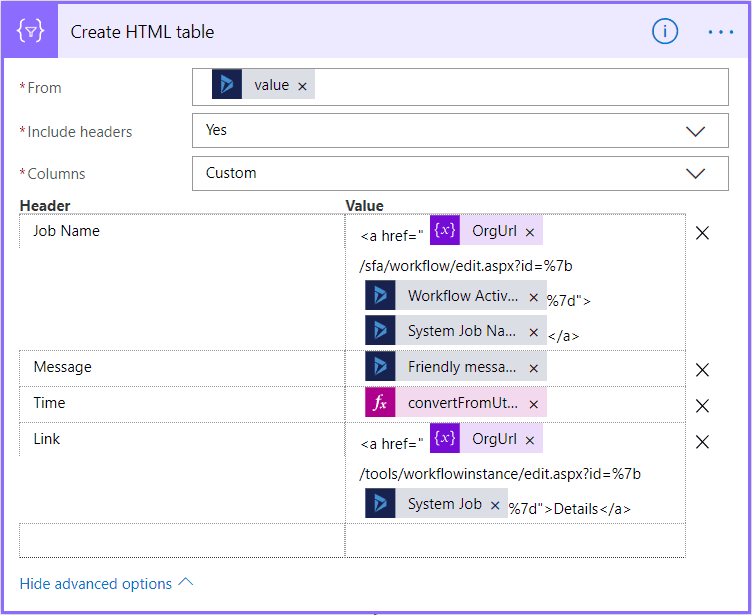Click the System Job Na... token label

[462, 331]
